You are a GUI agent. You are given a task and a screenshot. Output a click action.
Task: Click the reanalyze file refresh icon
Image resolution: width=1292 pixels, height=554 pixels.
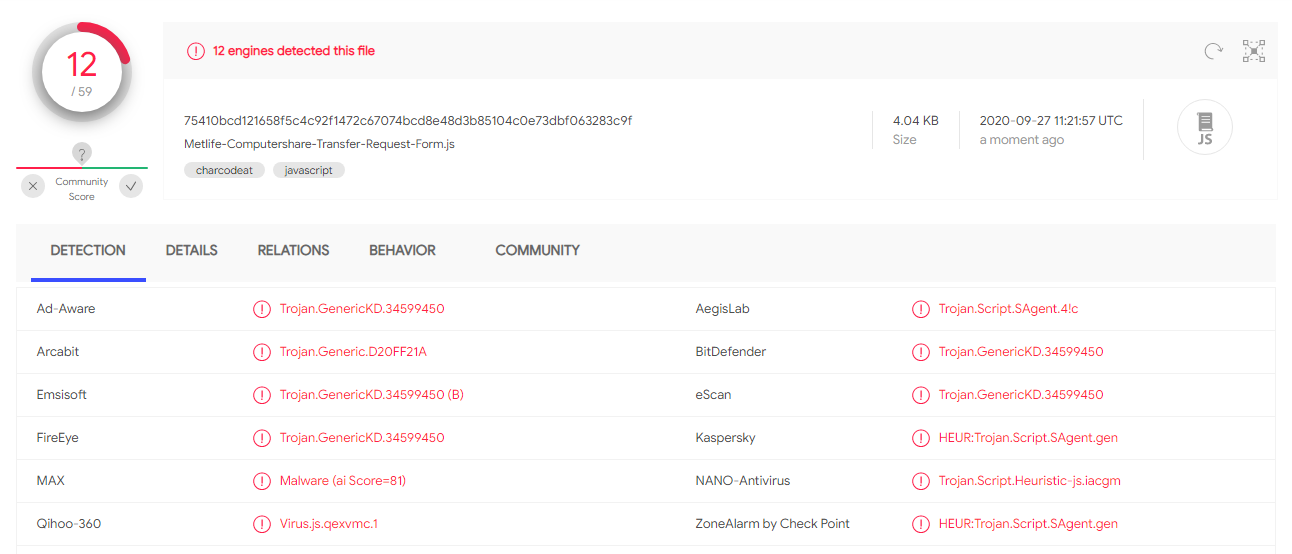[1213, 51]
